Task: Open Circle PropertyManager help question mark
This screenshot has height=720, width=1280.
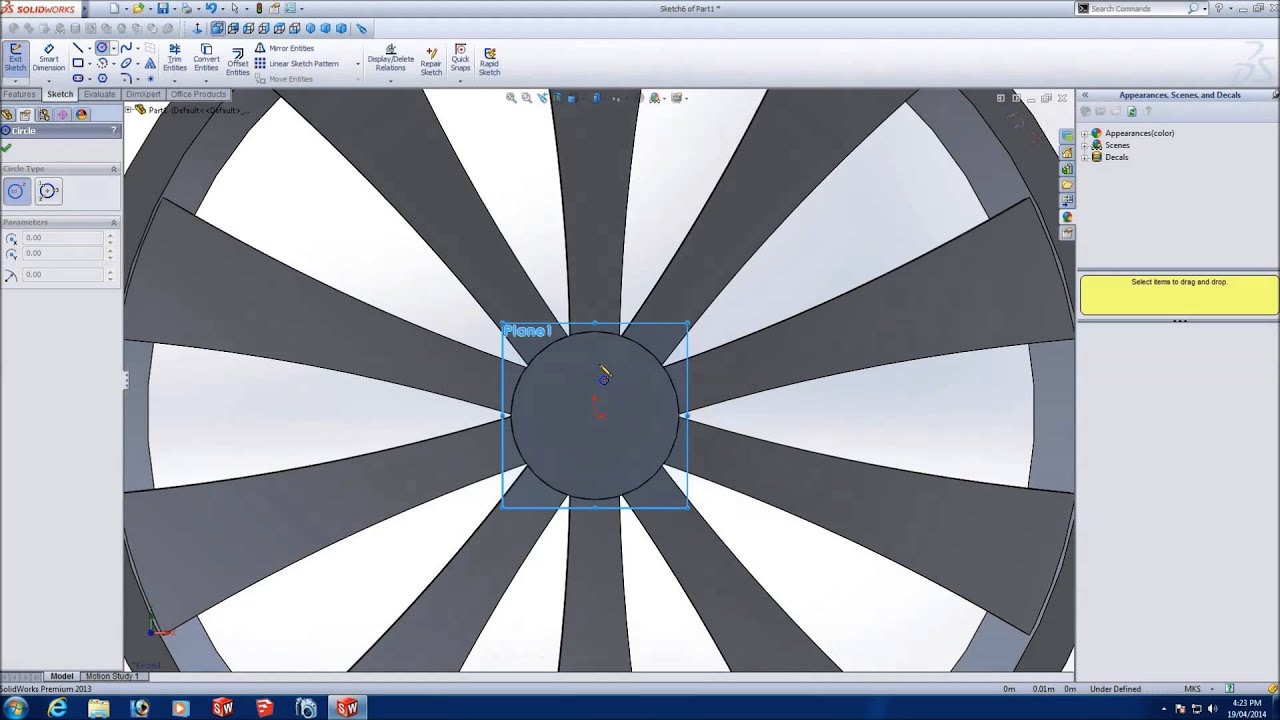Action: (x=113, y=131)
